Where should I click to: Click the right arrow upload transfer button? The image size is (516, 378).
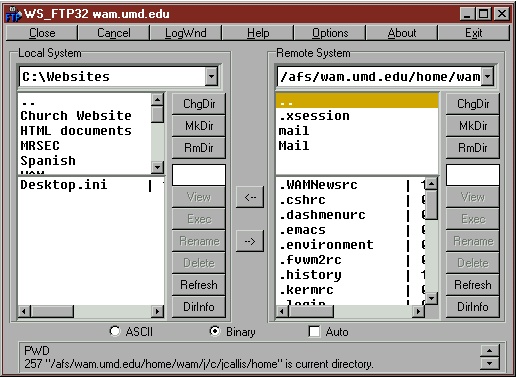coord(250,241)
